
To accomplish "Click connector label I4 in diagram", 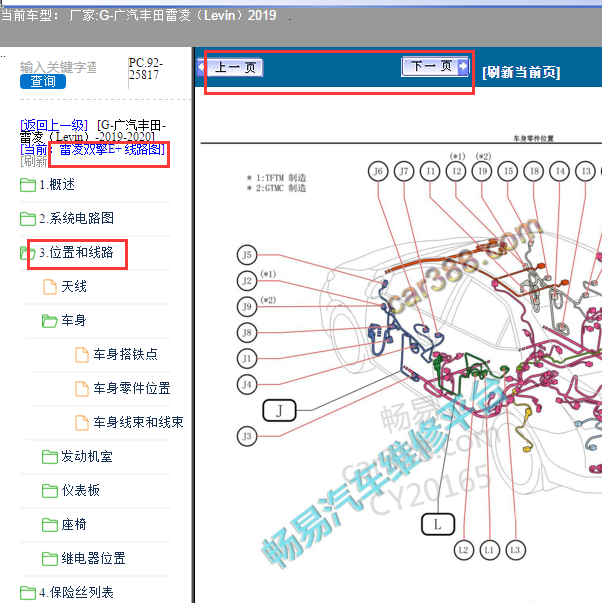I will (x=560, y=171).
